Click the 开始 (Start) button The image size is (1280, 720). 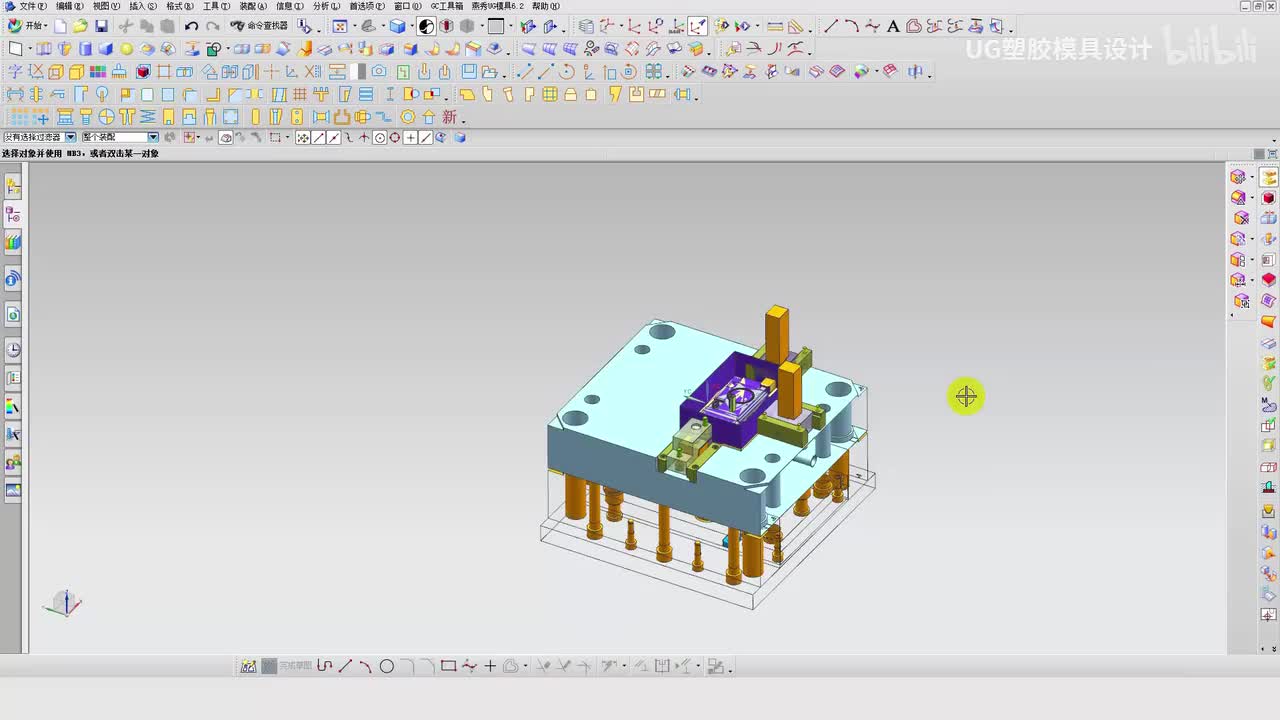coord(26,26)
